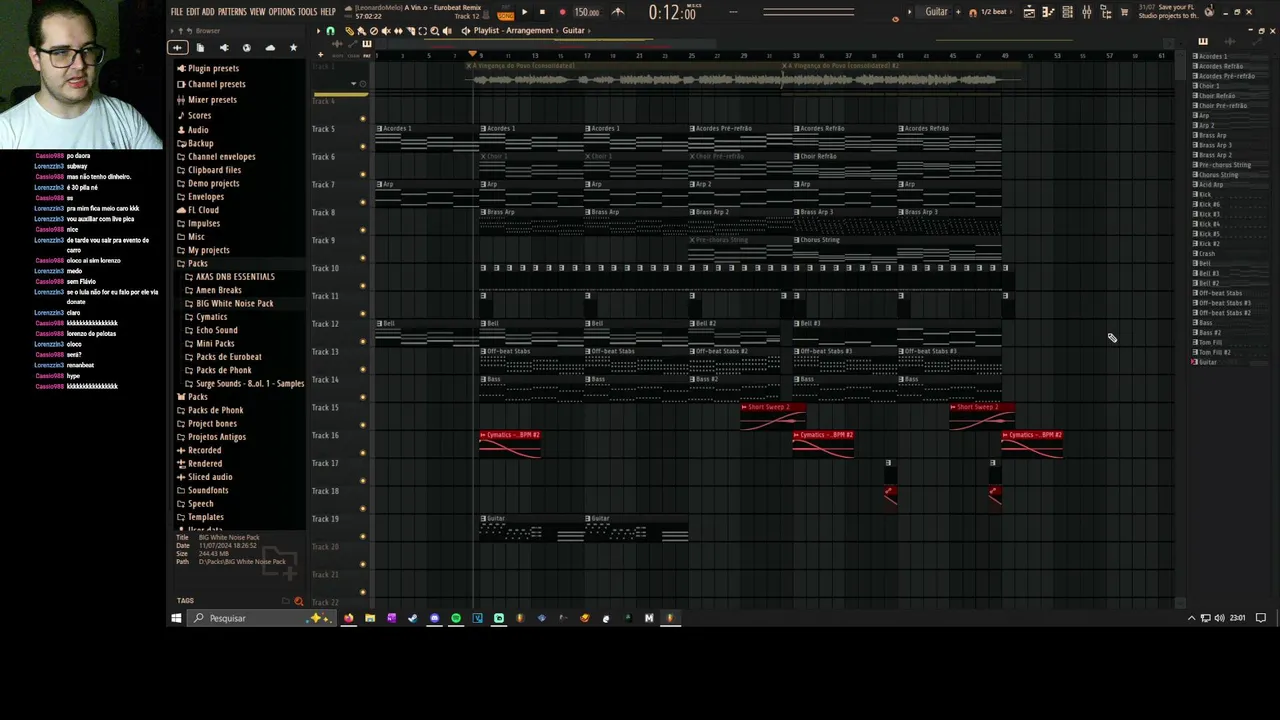The width and height of the screenshot is (1280, 720).
Task: Open the Piano roll from toolbar
Action: click(1049, 12)
